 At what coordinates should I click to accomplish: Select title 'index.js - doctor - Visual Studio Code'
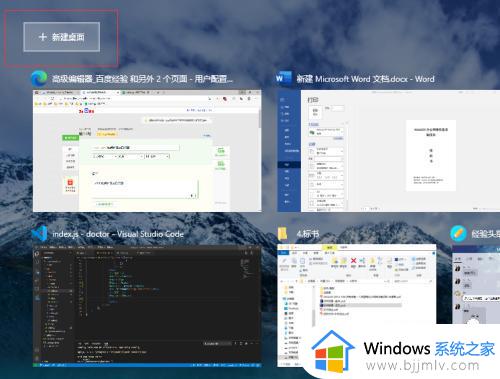click(118, 234)
